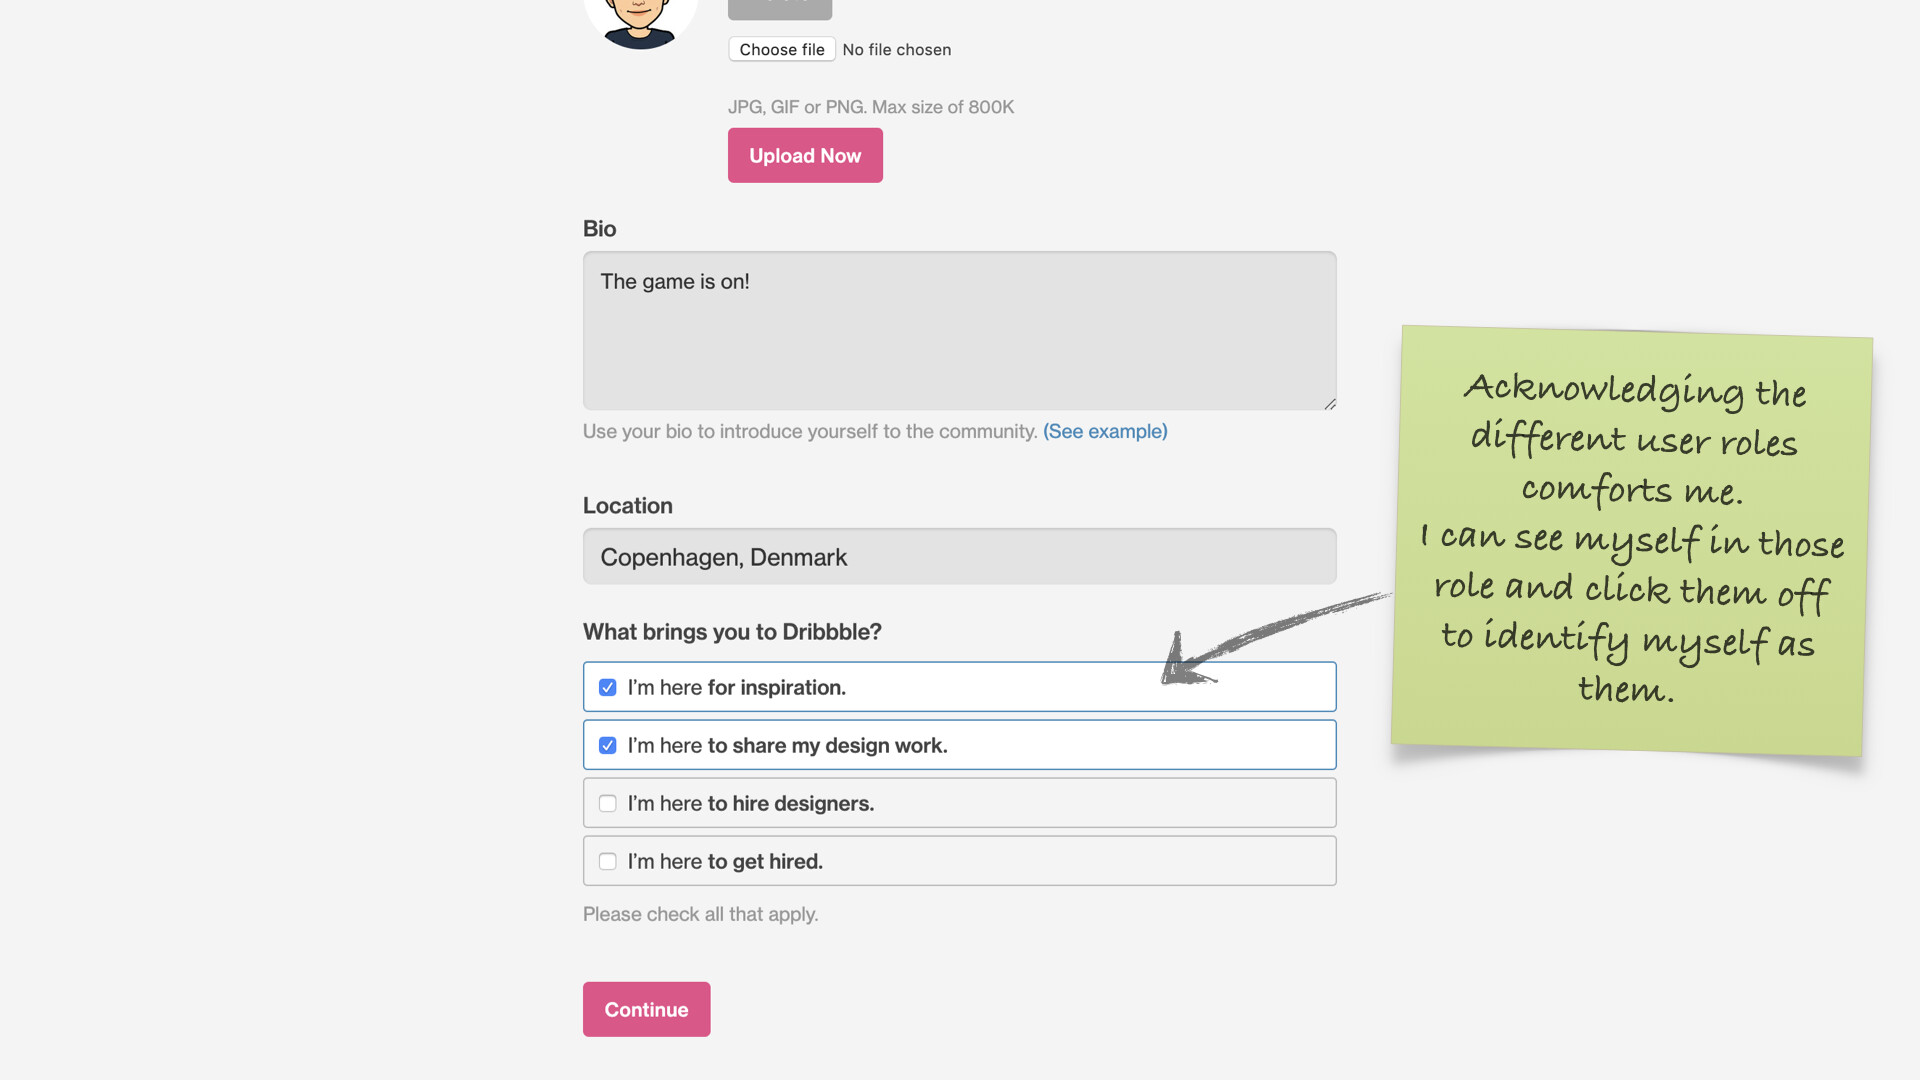Click the Bio textarea resize handle
Image resolution: width=1920 pixels, height=1080 pixels.
click(1329, 403)
